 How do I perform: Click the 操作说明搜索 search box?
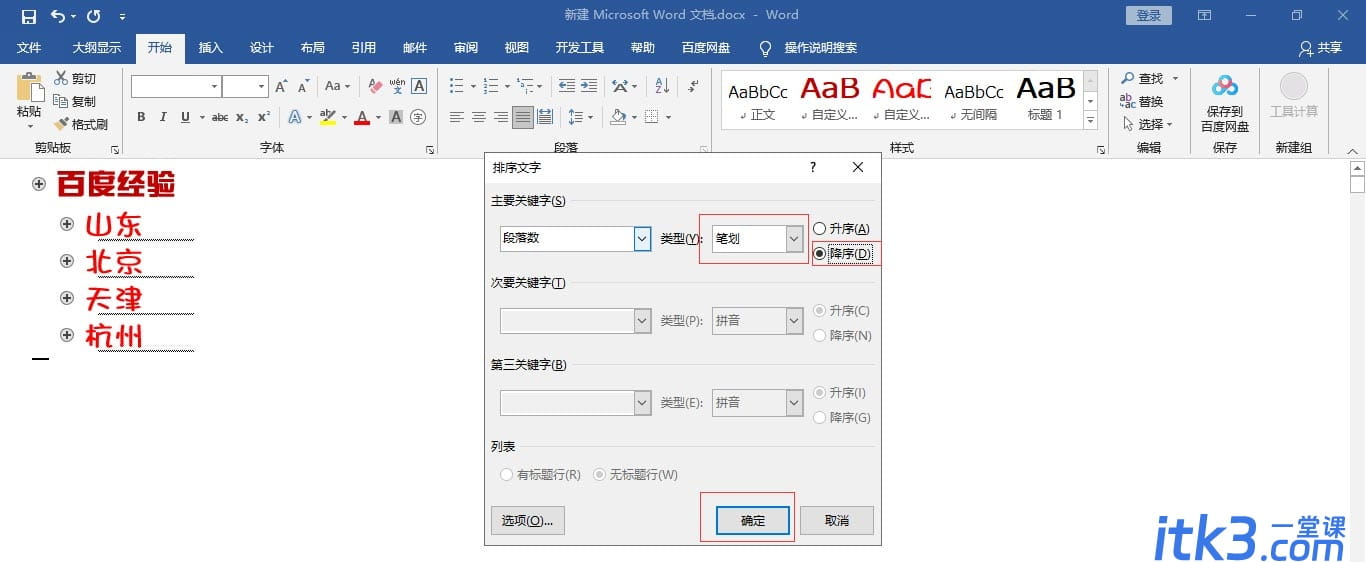click(820, 48)
